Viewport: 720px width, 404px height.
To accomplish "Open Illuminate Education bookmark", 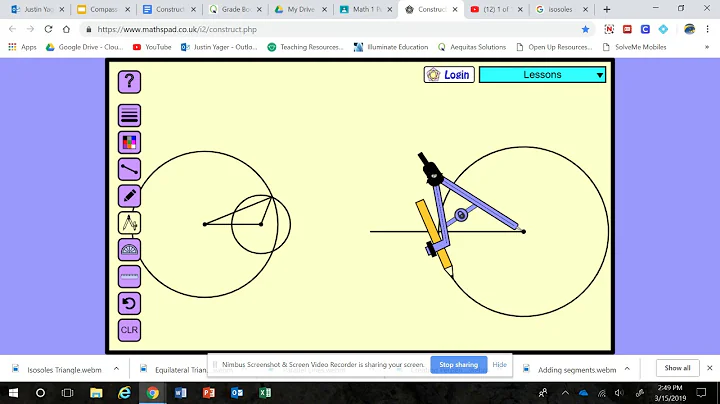I will click(x=391, y=47).
